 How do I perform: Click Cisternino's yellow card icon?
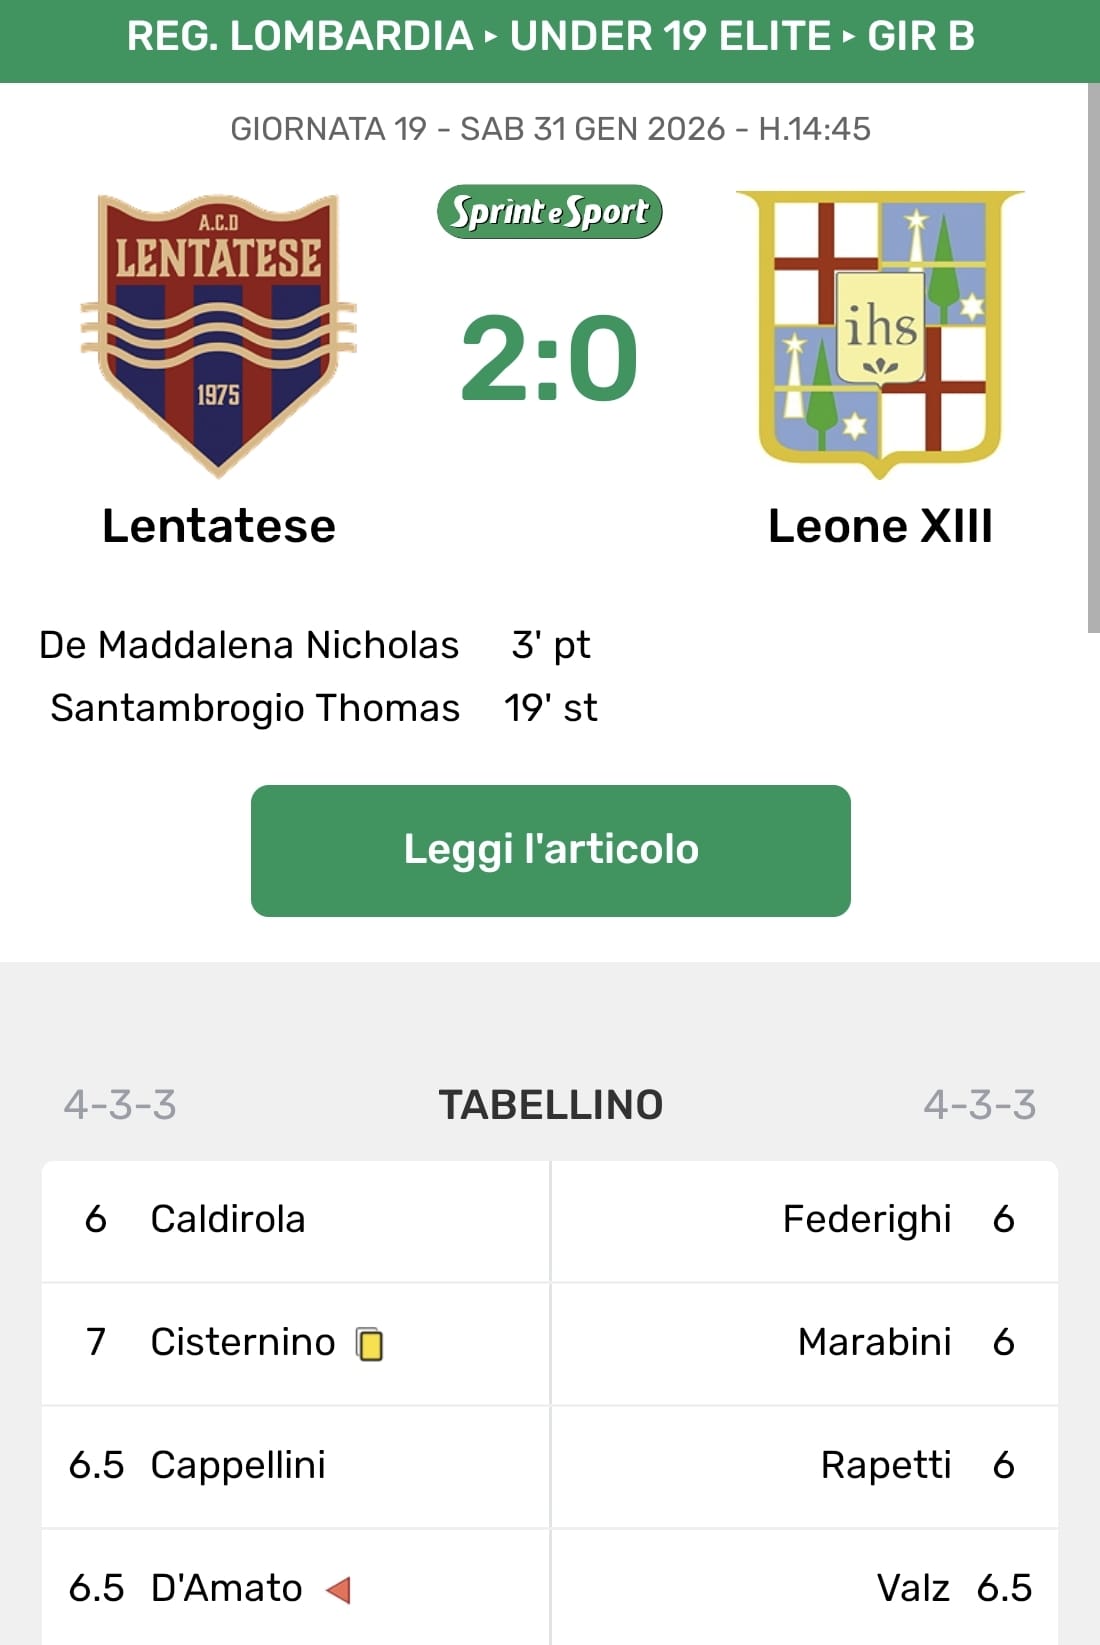pos(370,1344)
